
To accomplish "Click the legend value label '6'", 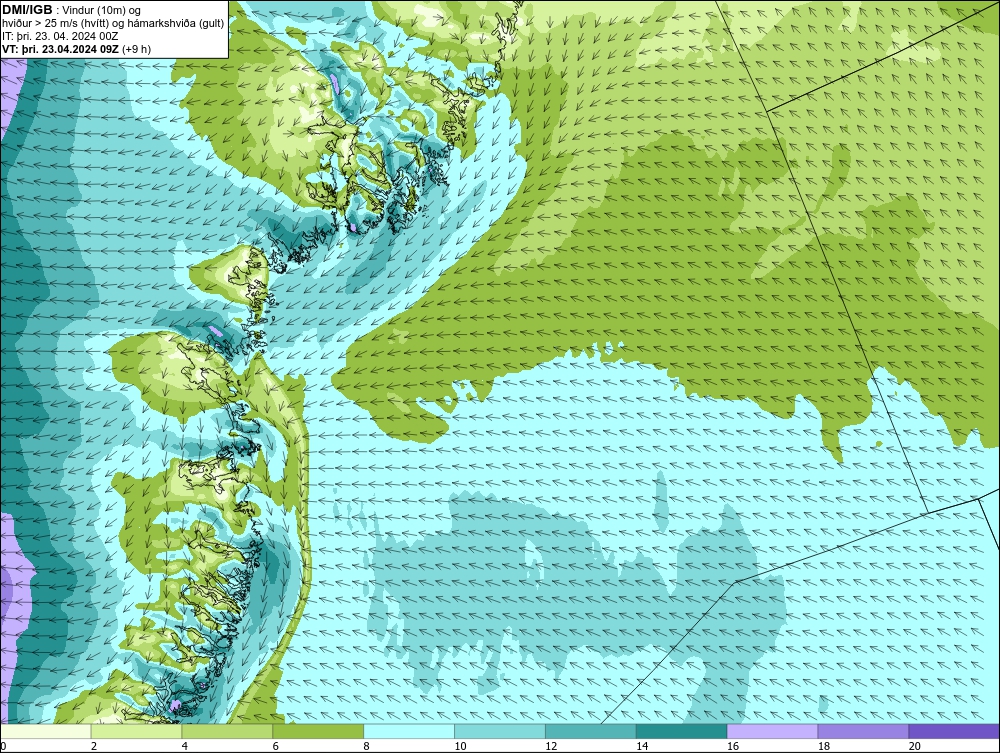I will [276, 746].
